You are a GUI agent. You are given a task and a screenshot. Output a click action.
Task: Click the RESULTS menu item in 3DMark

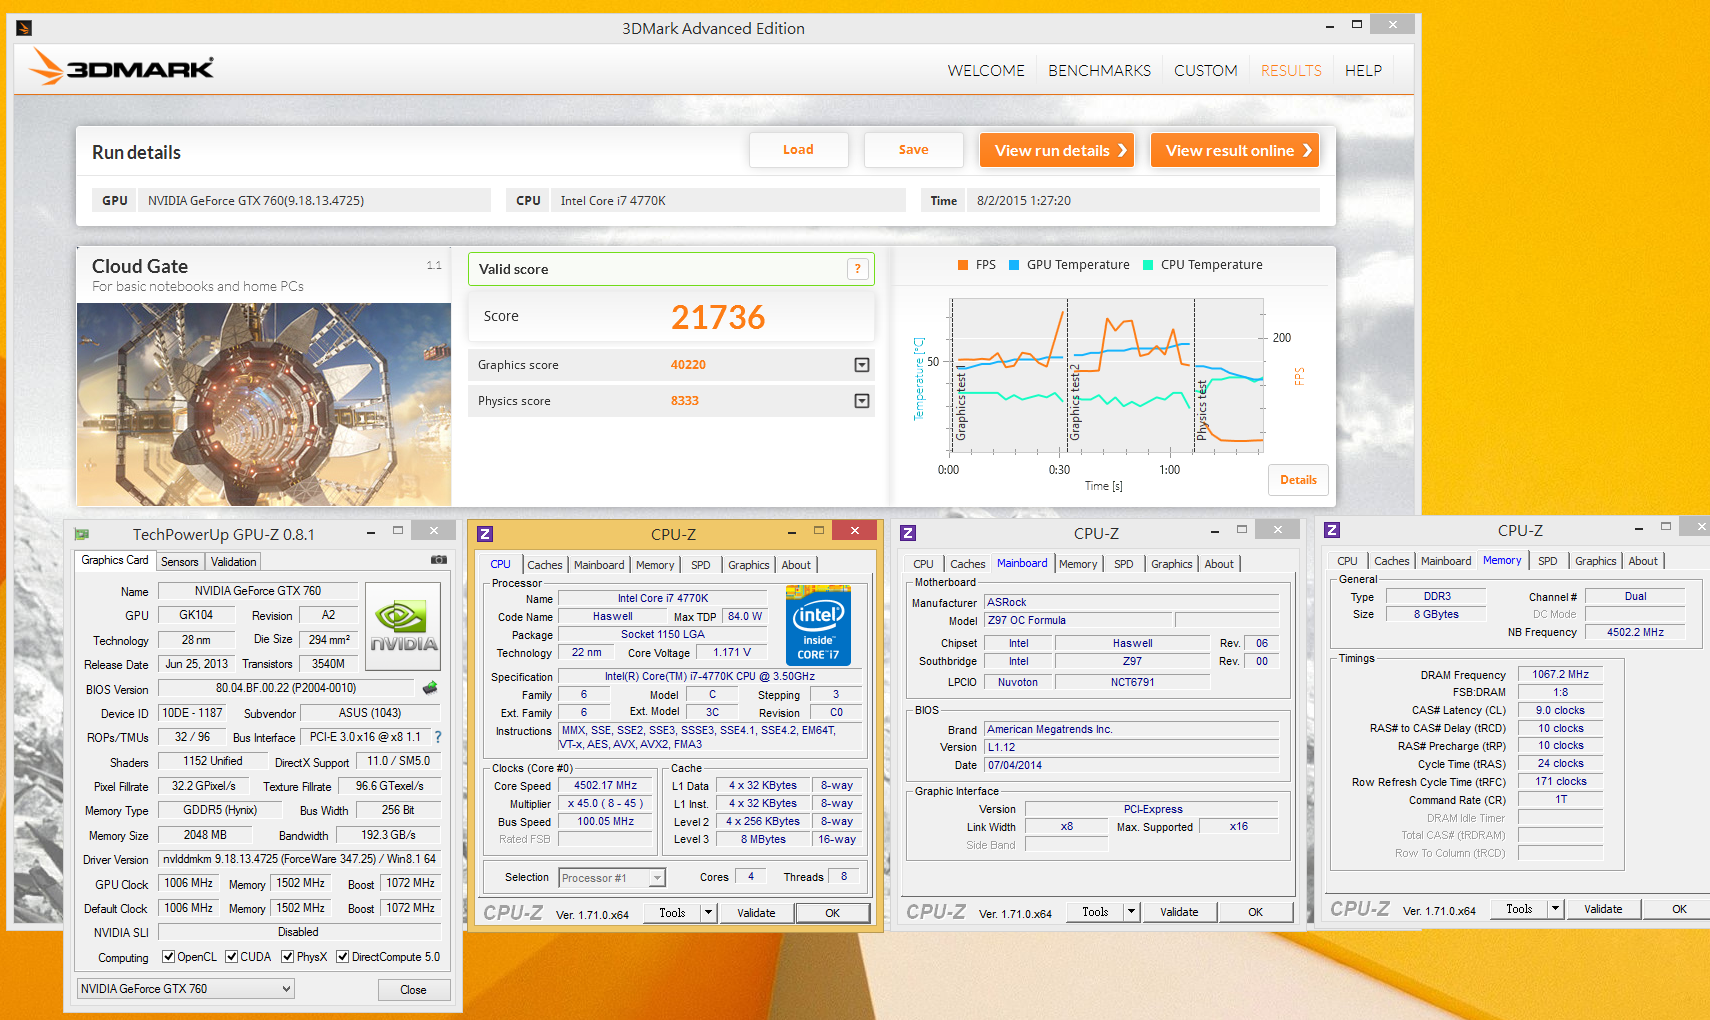(x=1291, y=71)
